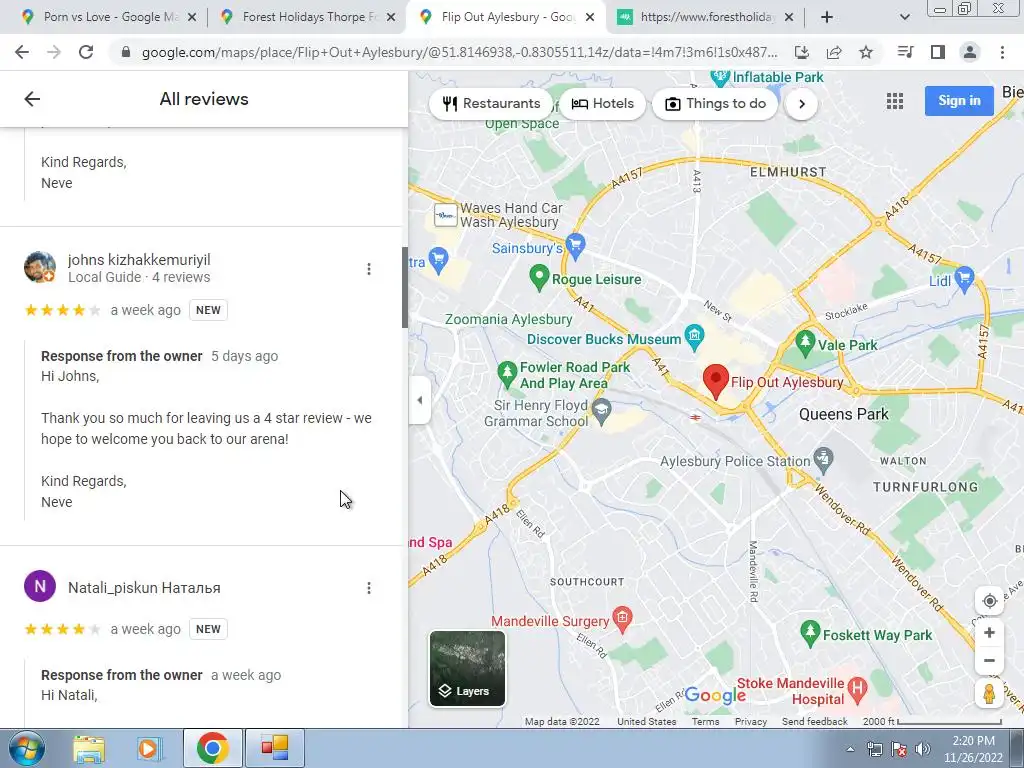The height and width of the screenshot is (768, 1024).
Task: Open Privacy link at map bottom
Action: [750, 722]
